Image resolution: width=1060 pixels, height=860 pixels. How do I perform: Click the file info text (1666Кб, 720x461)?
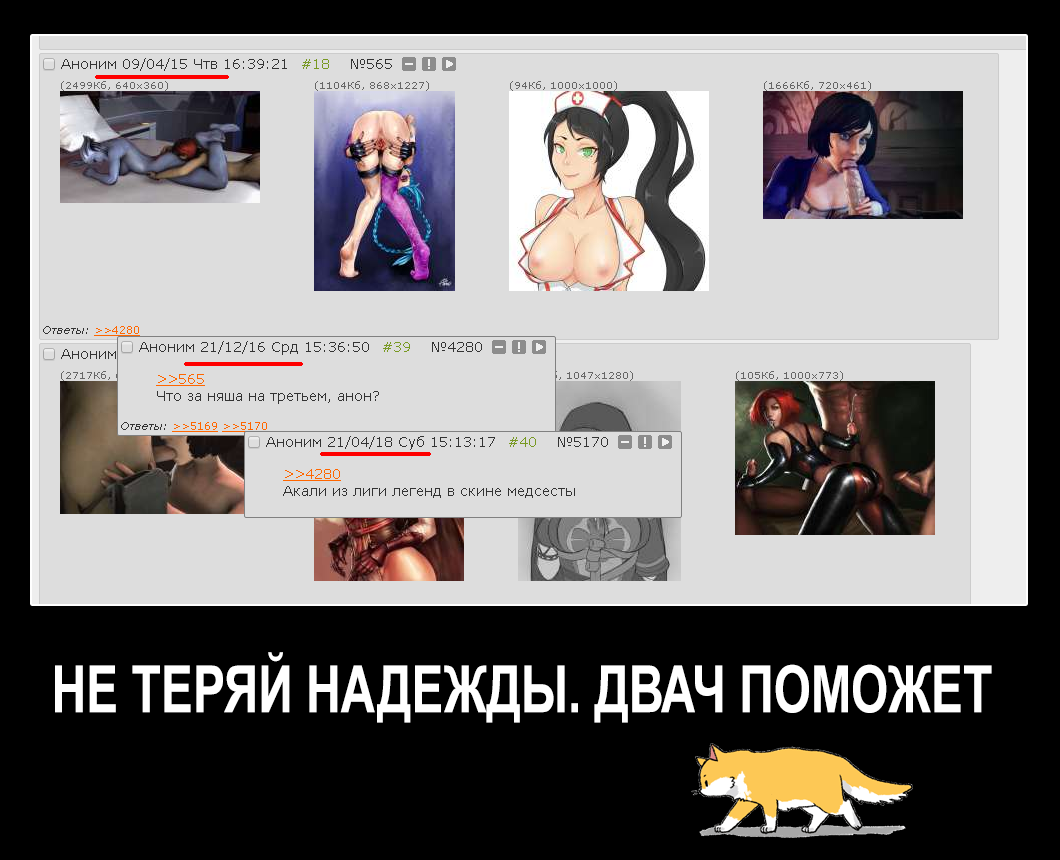click(x=817, y=85)
